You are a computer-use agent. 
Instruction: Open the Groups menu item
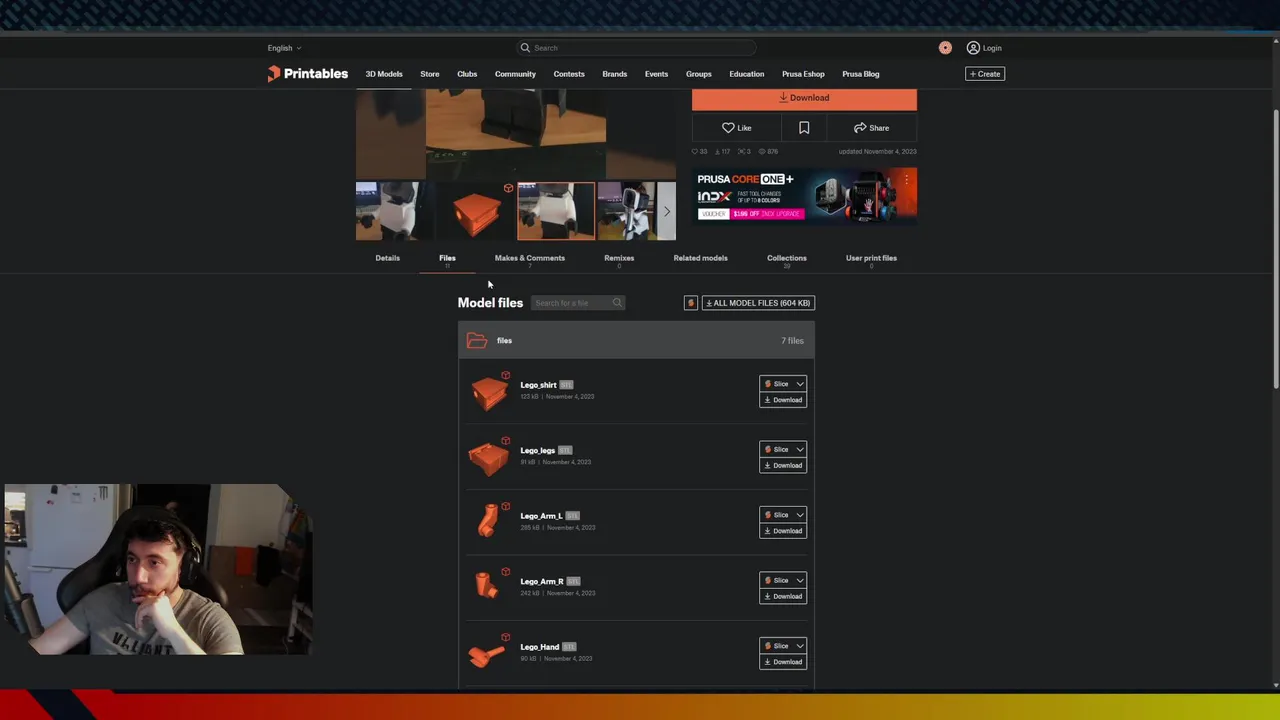(699, 74)
